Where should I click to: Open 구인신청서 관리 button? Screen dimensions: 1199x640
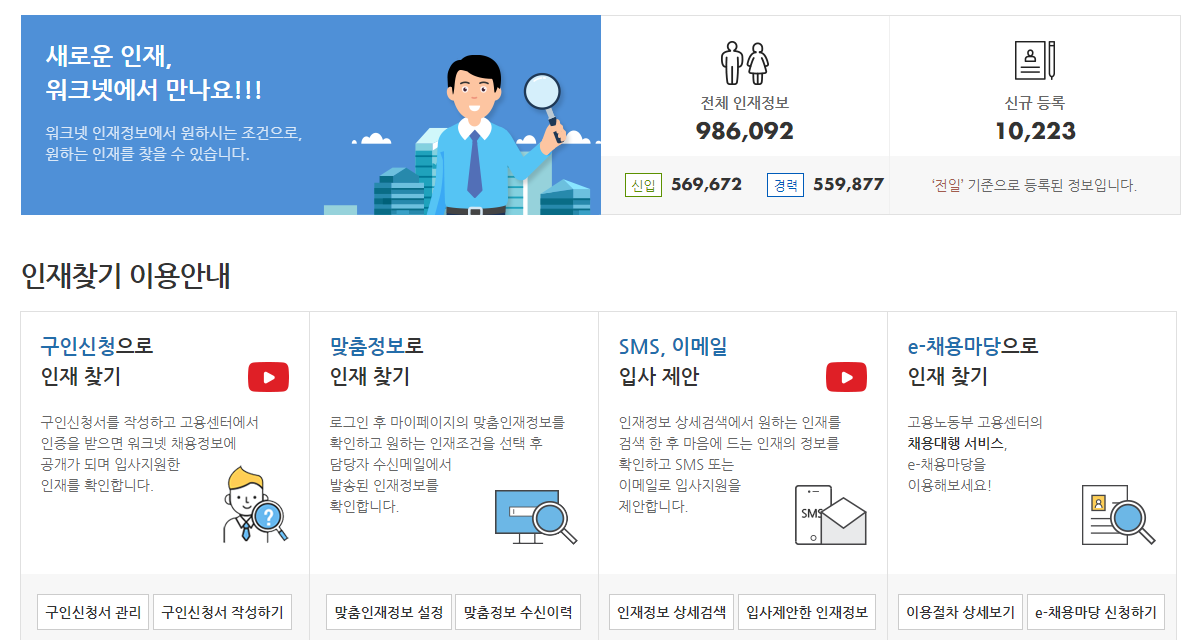(93, 612)
